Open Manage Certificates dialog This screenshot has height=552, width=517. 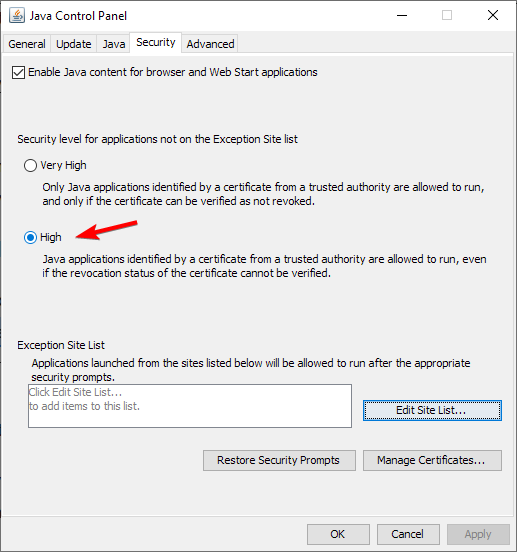click(x=432, y=460)
